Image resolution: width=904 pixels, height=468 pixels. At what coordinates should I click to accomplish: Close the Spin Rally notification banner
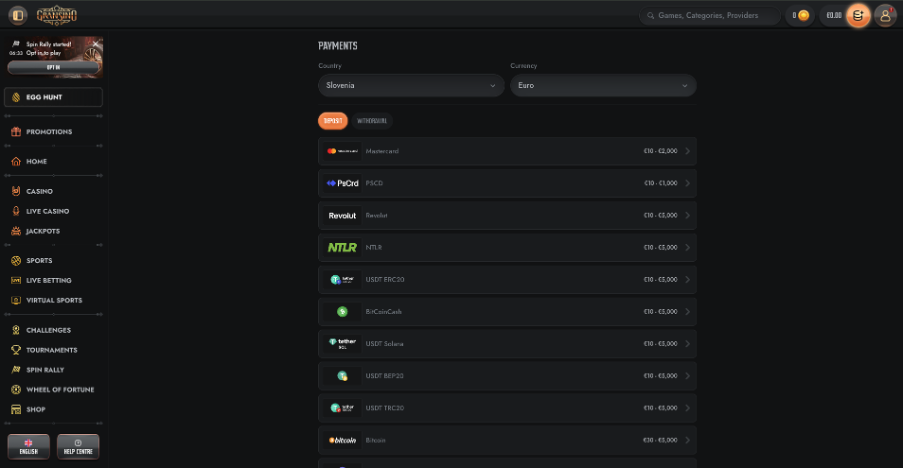coord(96,44)
